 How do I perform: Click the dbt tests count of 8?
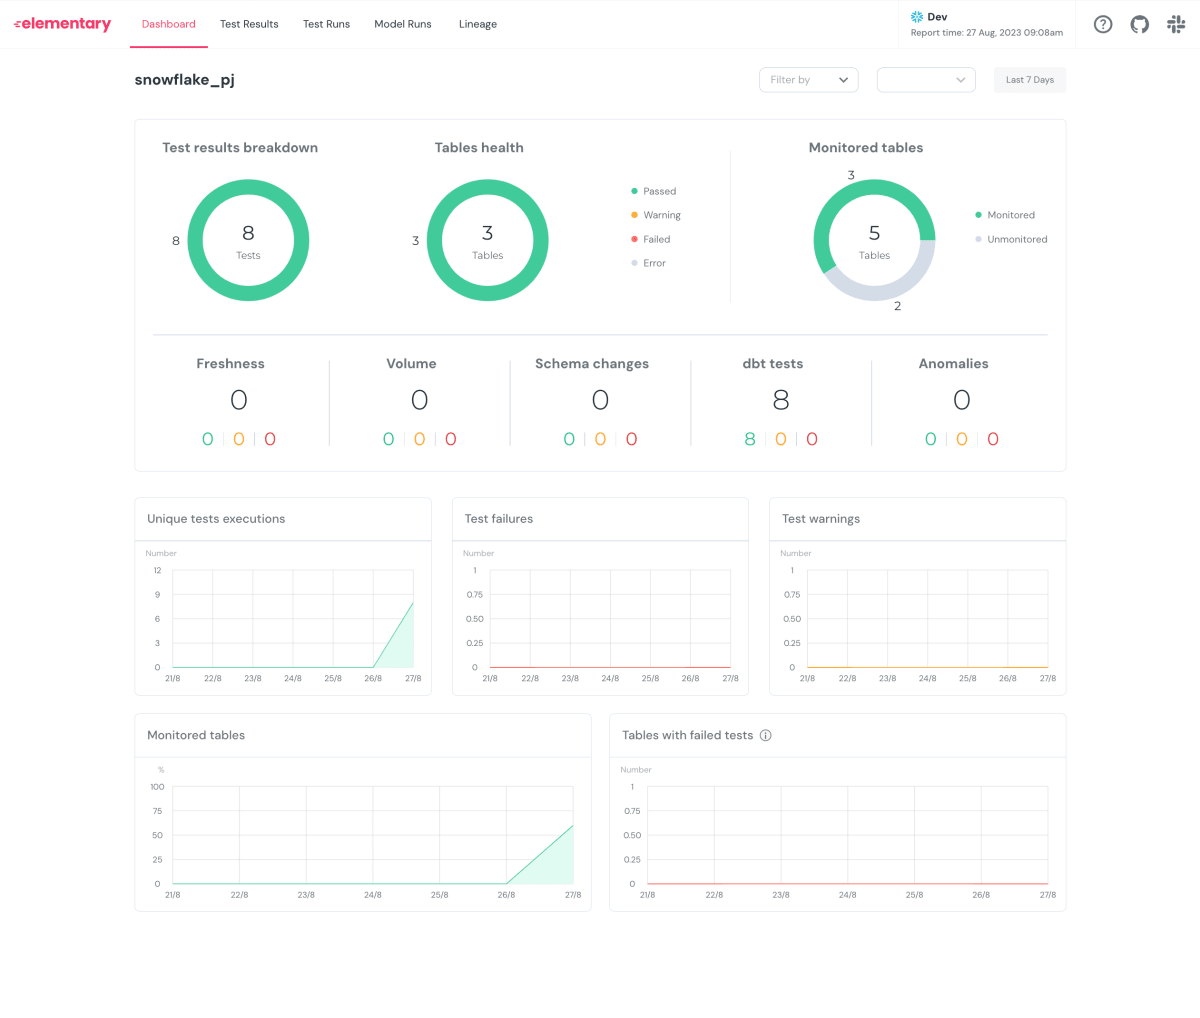point(781,400)
